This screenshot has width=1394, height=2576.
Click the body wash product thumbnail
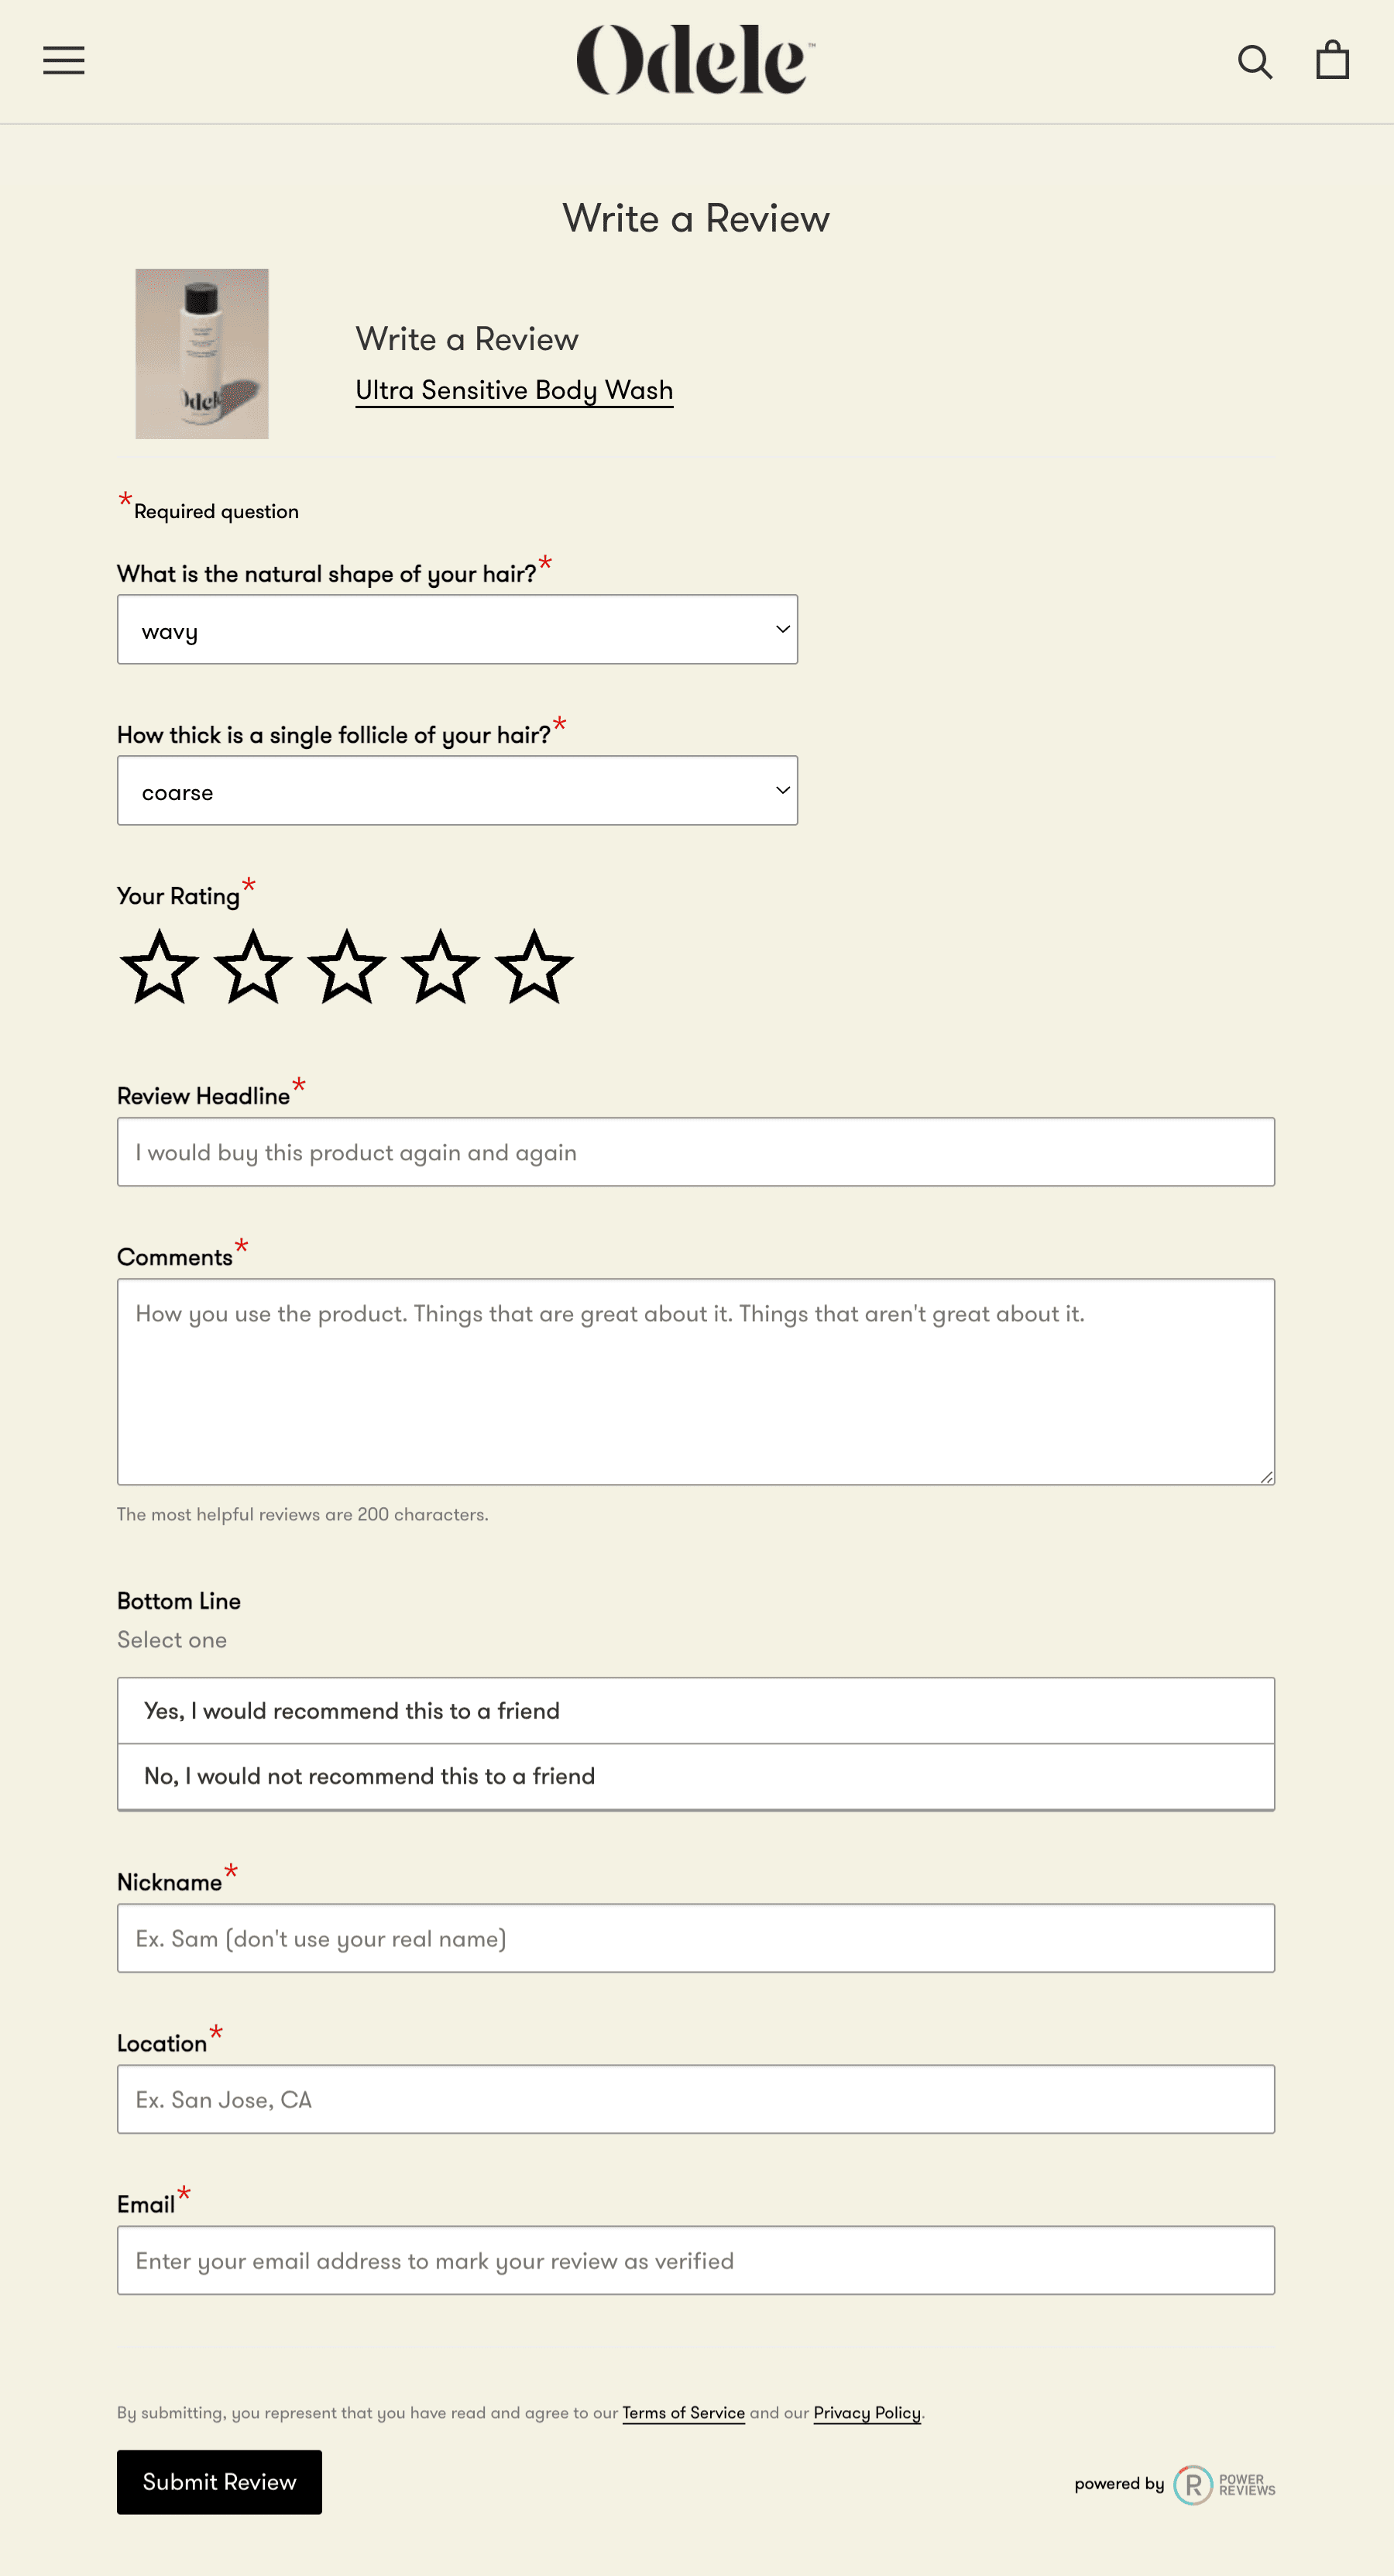coord(202,354)
